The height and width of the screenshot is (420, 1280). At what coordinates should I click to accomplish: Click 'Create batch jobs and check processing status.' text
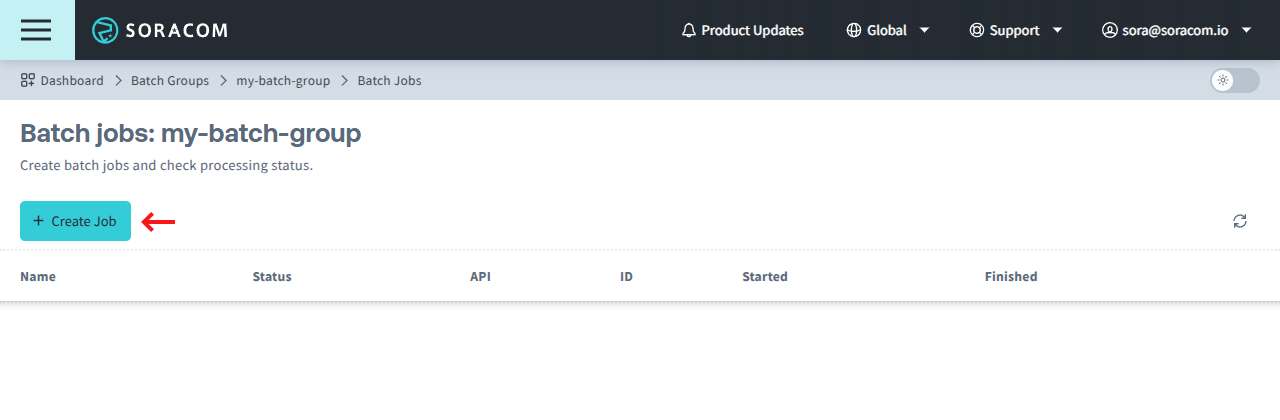coord(167,165)
